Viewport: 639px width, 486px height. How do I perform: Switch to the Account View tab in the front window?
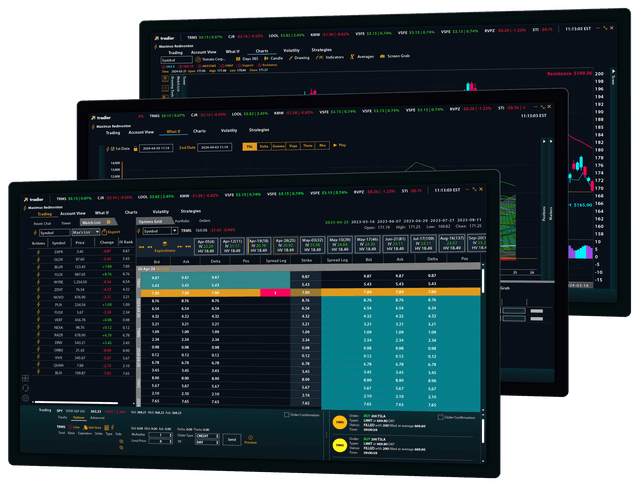(73, 213)
